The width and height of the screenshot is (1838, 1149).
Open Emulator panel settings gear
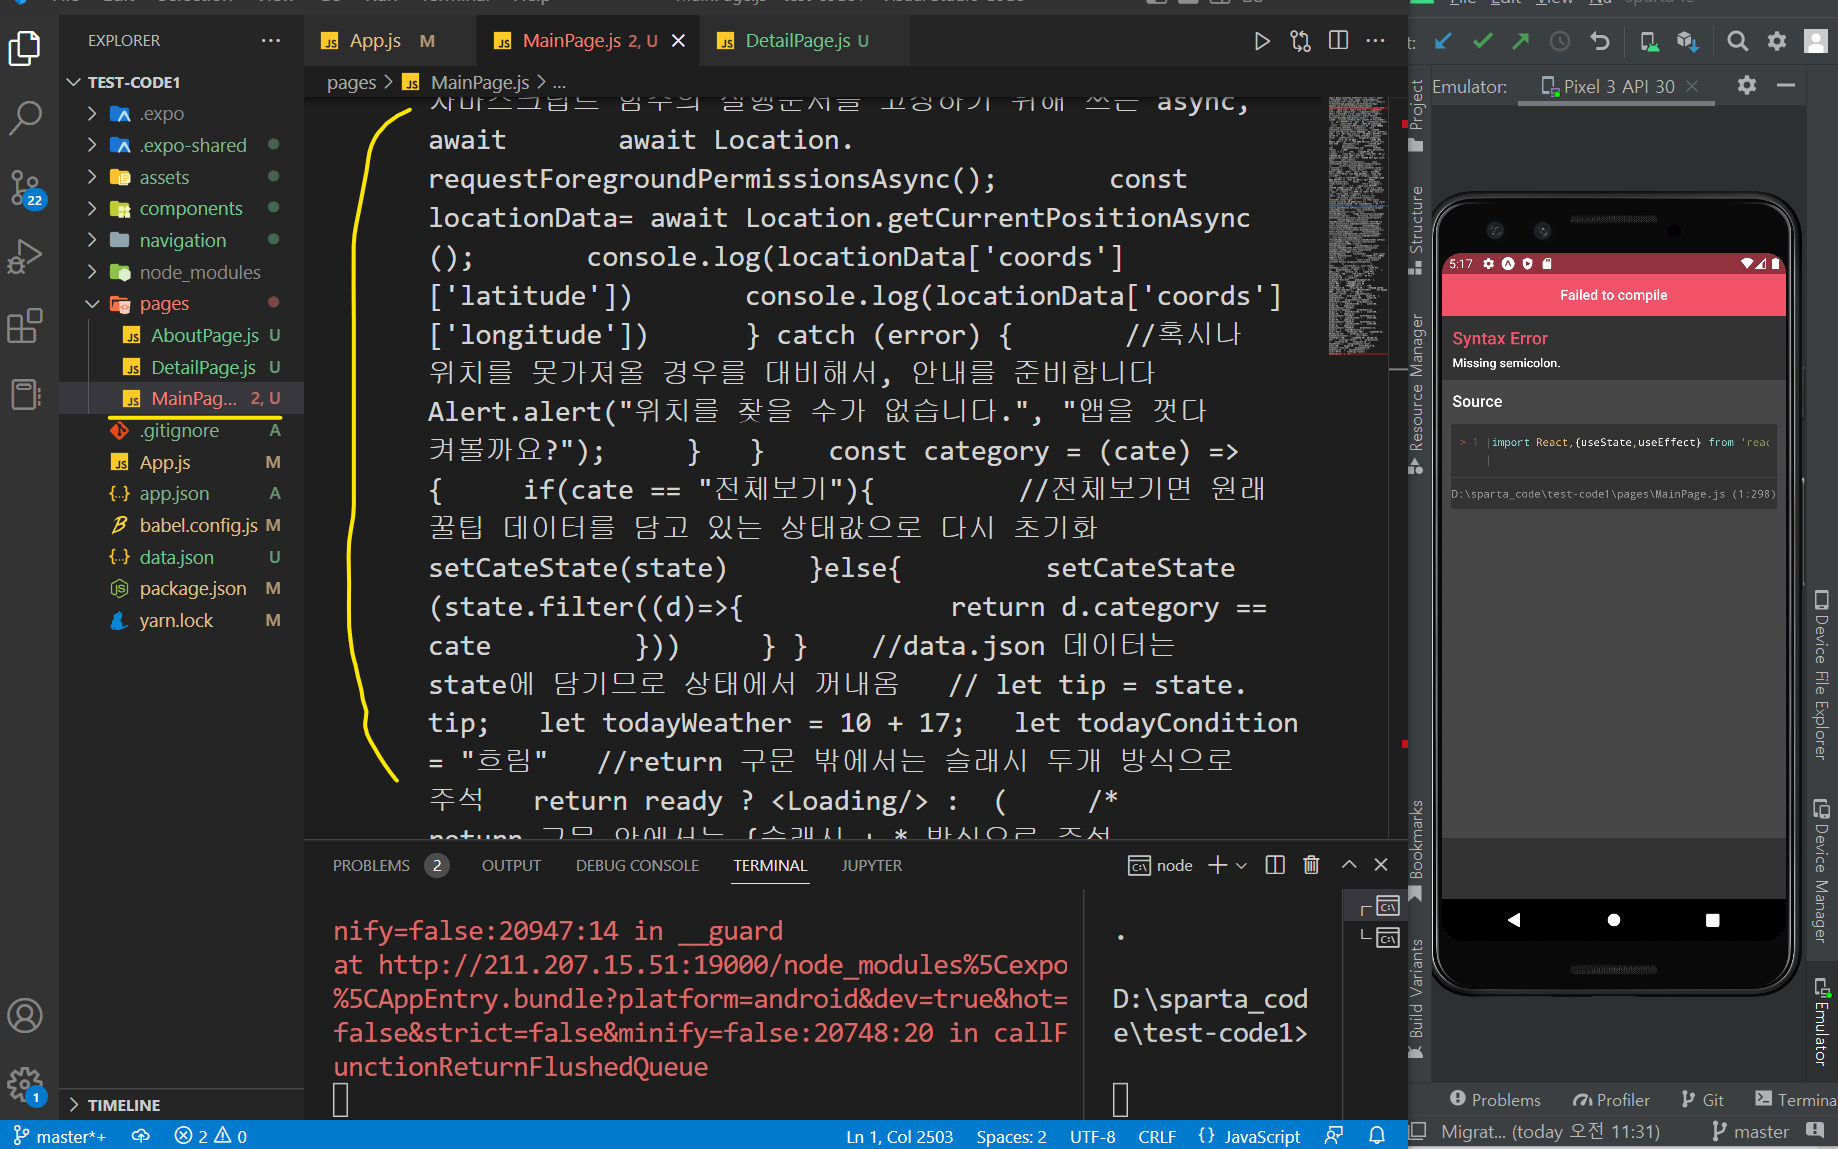[1747, 86]
